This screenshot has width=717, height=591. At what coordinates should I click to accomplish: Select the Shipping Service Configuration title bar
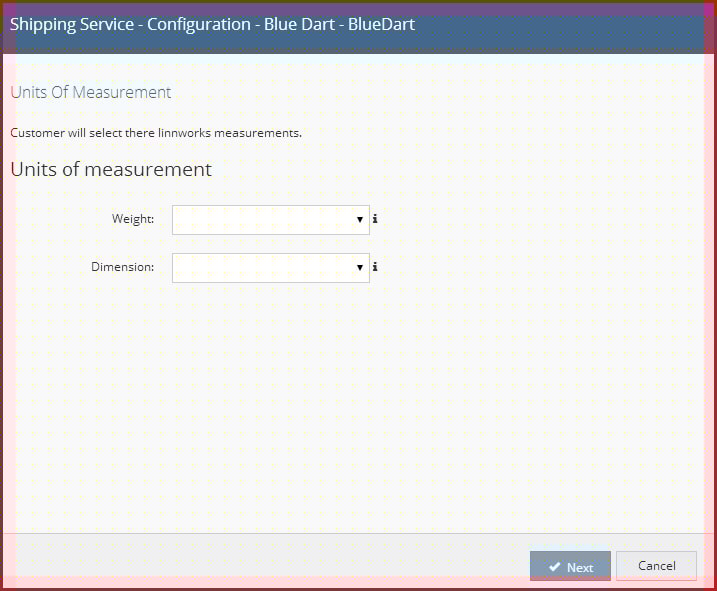coord(358,27)
